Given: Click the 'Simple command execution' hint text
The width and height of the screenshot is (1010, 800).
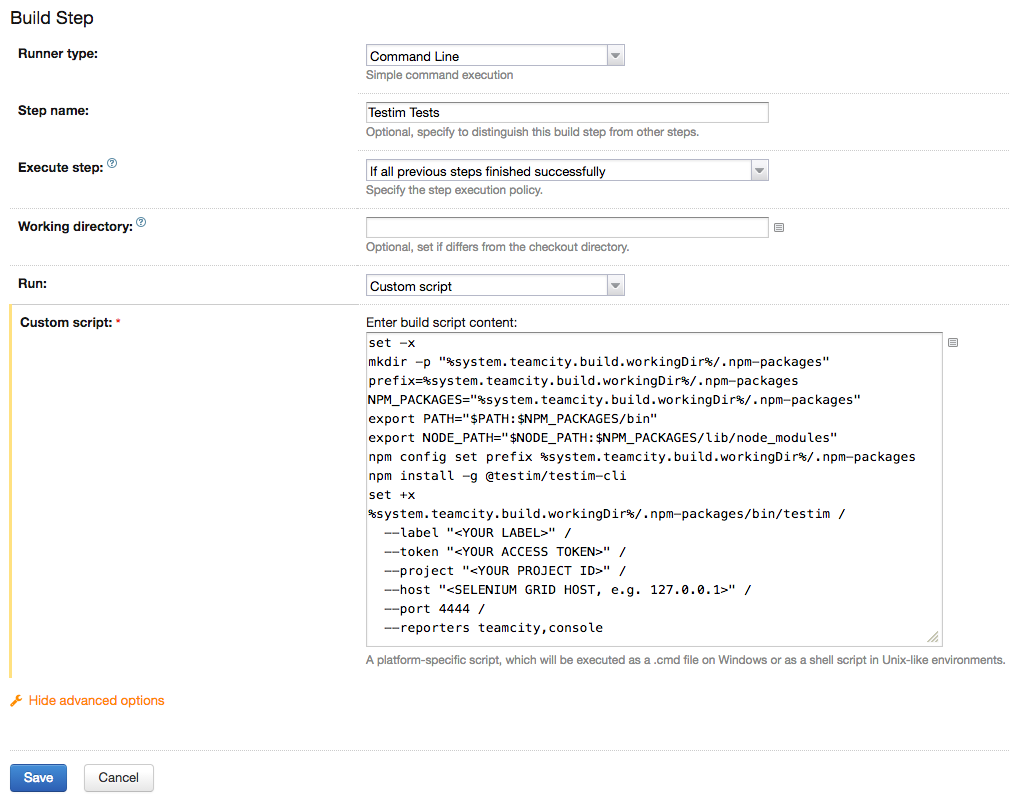Looking at the screenshot, I should tap(439, 75).
